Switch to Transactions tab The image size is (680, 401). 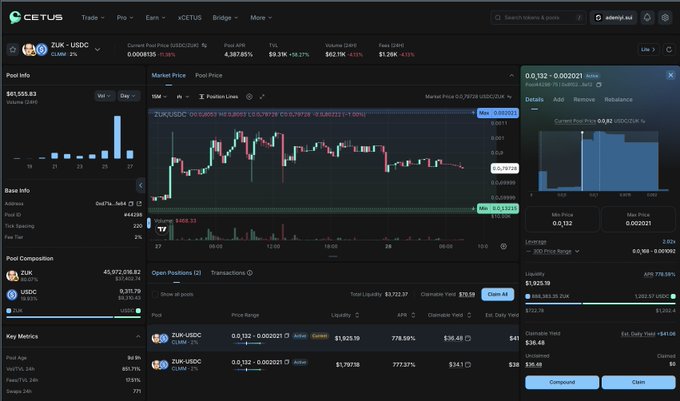(x=228, y=273)
